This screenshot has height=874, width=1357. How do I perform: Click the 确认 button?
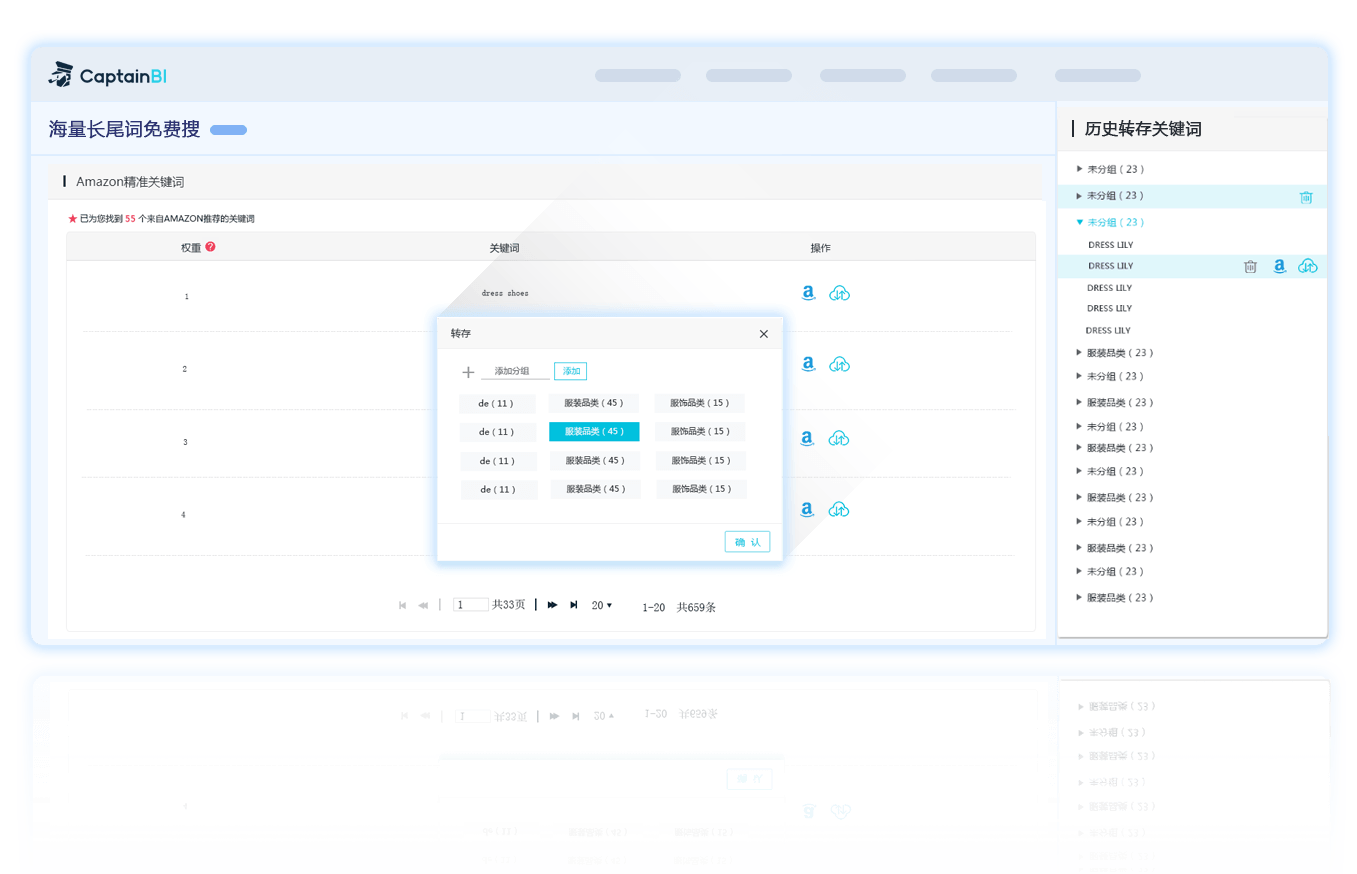747,542
